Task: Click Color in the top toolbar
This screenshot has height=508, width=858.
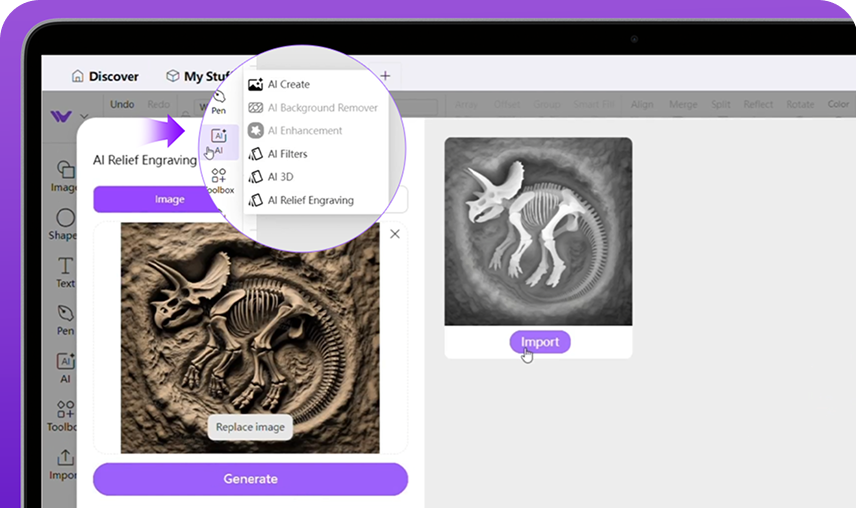Action: tap(838, 104)
